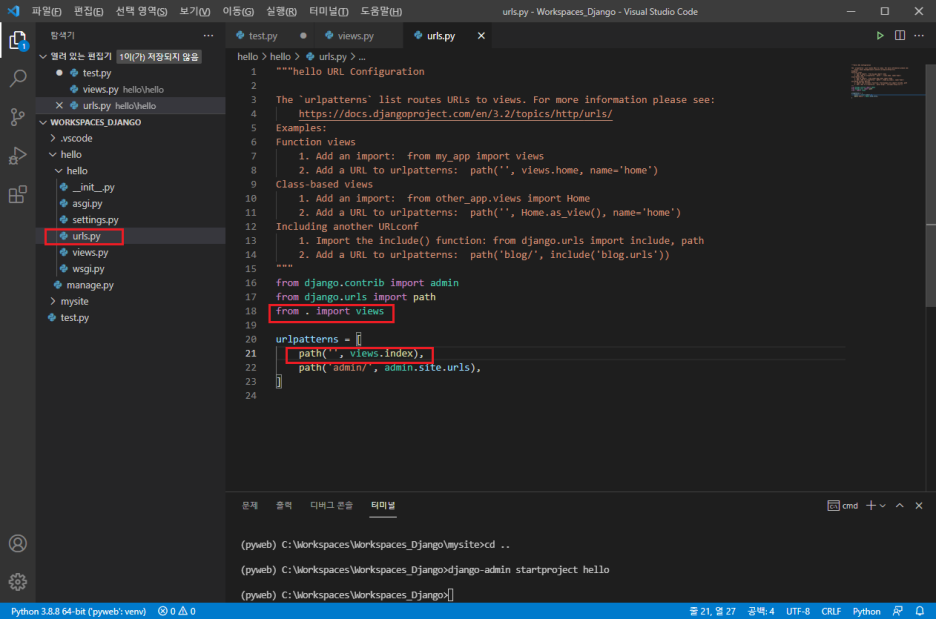Open views.py in workspace file tree
This screenshot has height=619, width=936.
(x=90, y=252)
